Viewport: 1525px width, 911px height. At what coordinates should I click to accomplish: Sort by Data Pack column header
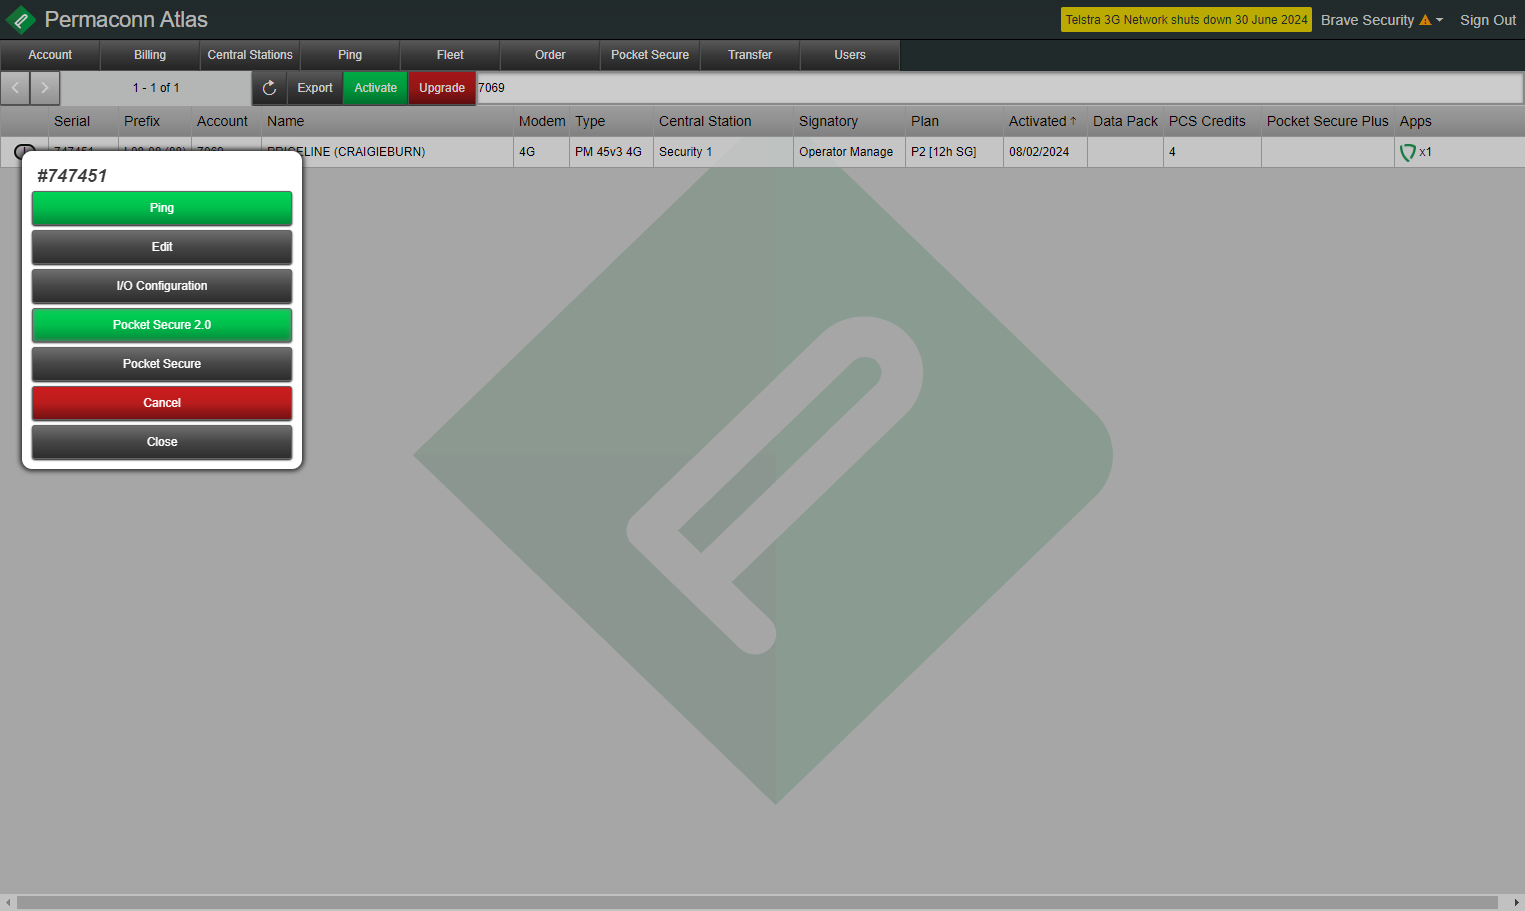pyautogui.click(x=1125, y=121)
